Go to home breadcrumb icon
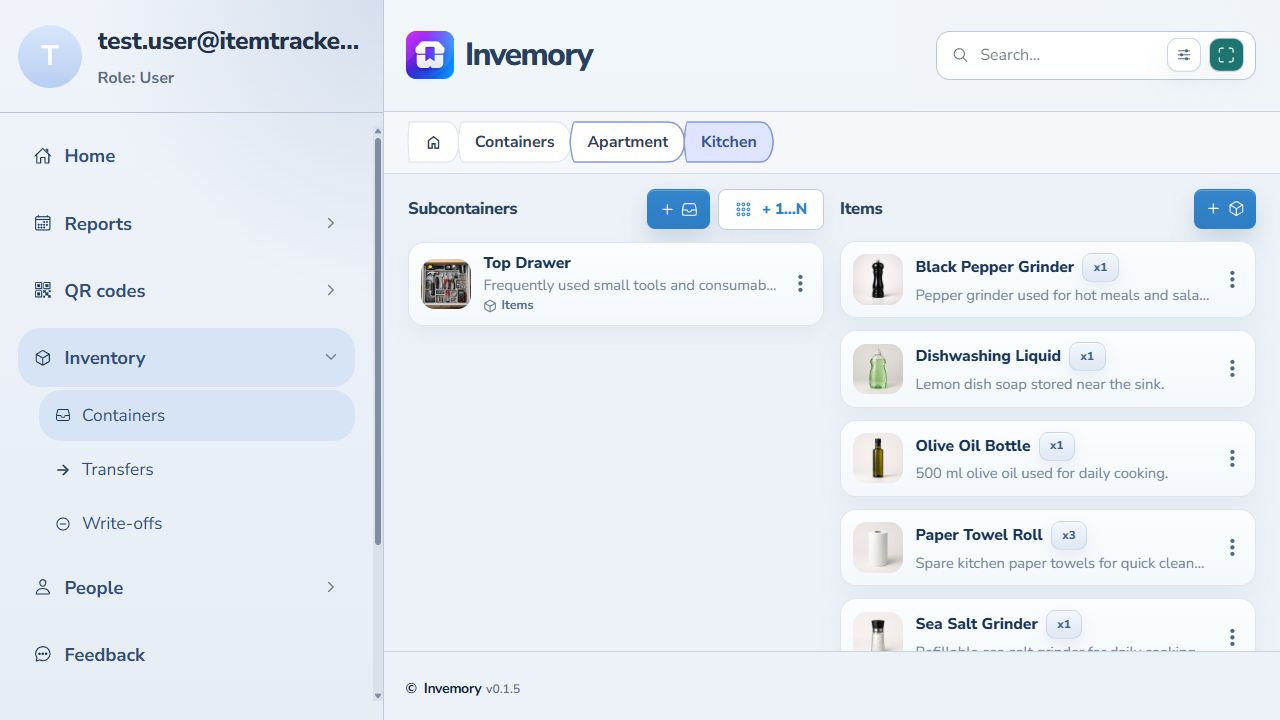The width and height of the screenshot is (1280, 720). tap(433, 142)
